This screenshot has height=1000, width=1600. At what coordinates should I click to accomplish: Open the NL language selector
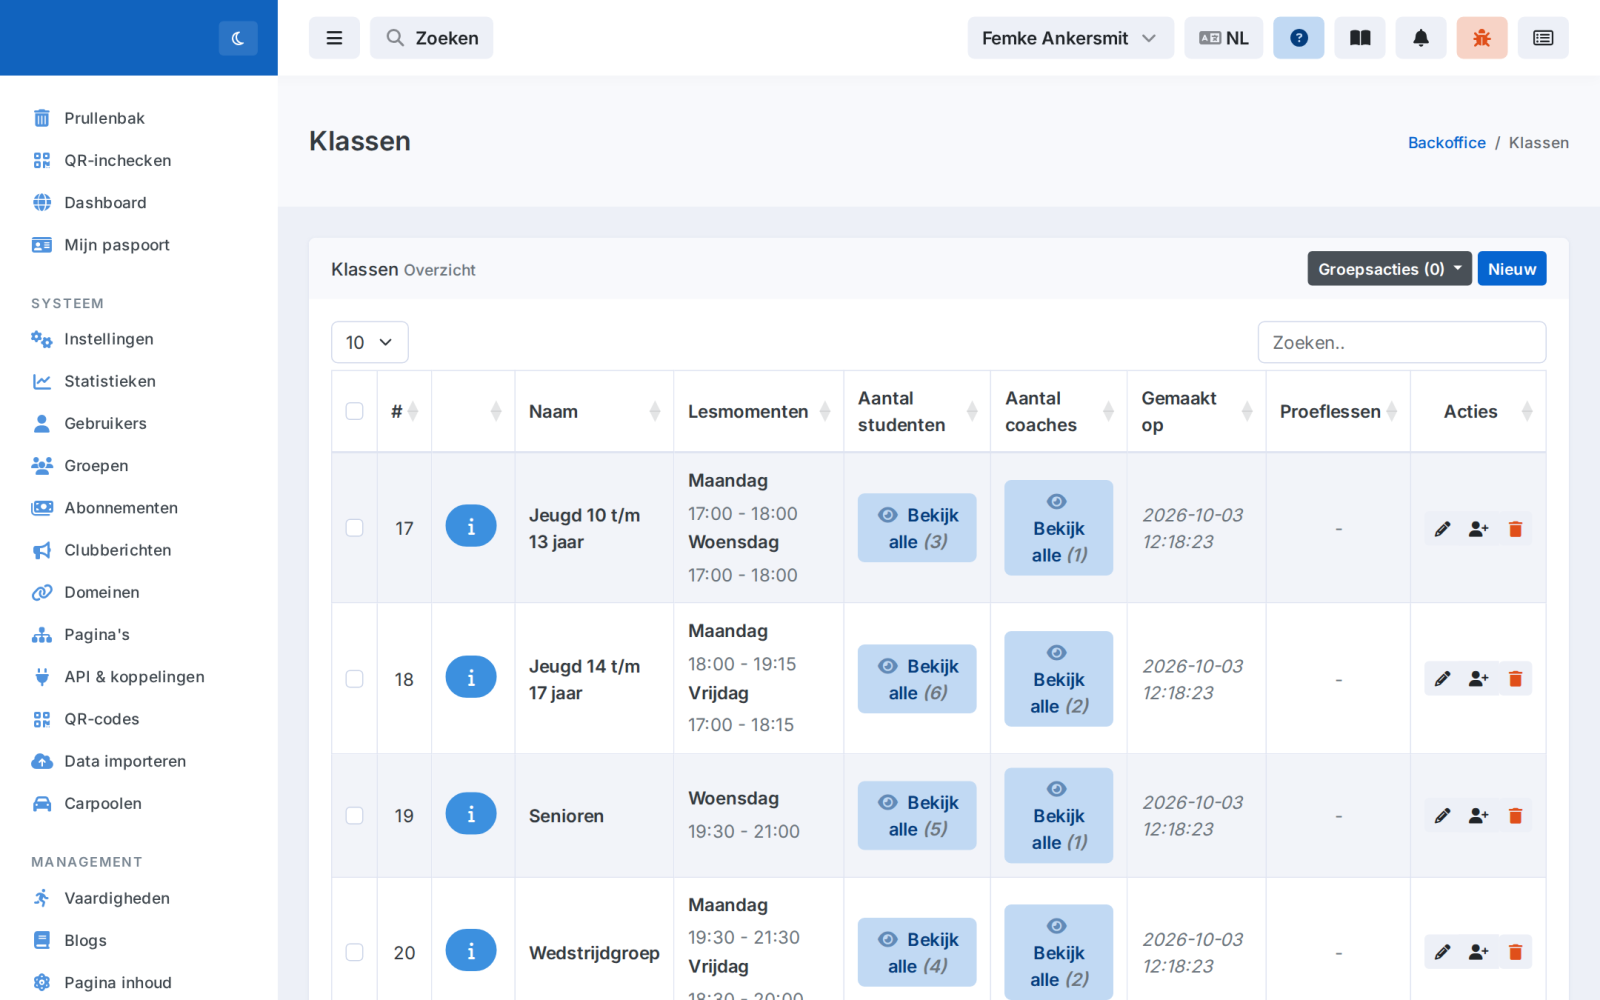point(1223,38)
